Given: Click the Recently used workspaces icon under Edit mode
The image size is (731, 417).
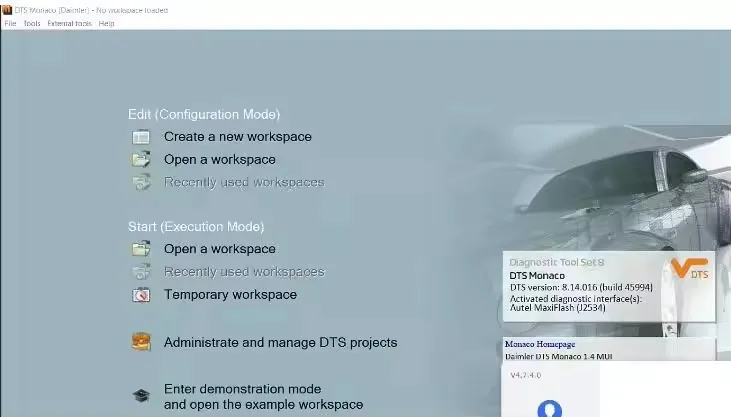Looking at the screenshot, I should (141, 182).
